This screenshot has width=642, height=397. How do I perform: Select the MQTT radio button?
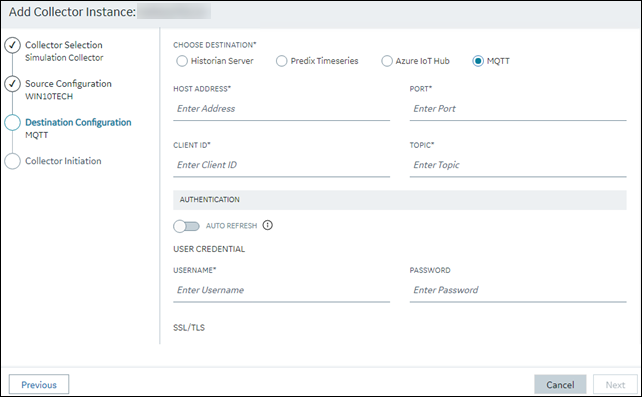(x=478, y=61)
